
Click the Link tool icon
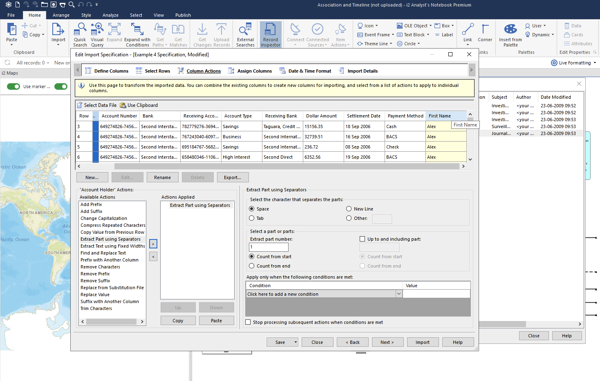pyautogui.click(x=468, y=29)
